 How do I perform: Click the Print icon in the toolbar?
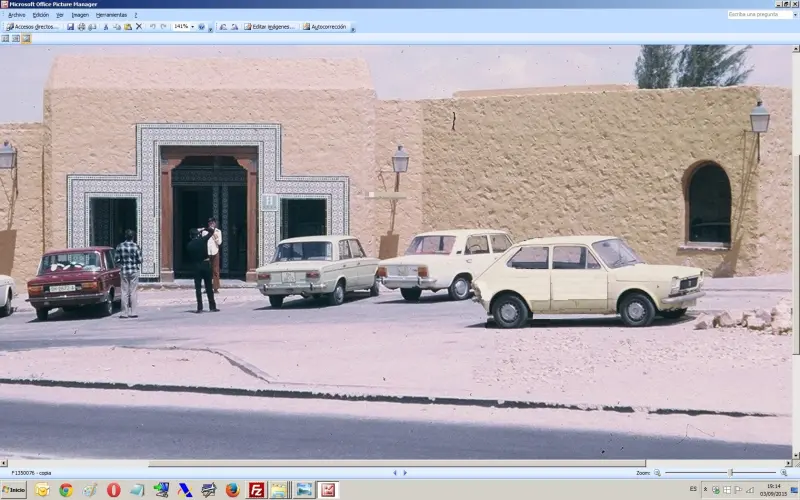[x=81, y=27]
